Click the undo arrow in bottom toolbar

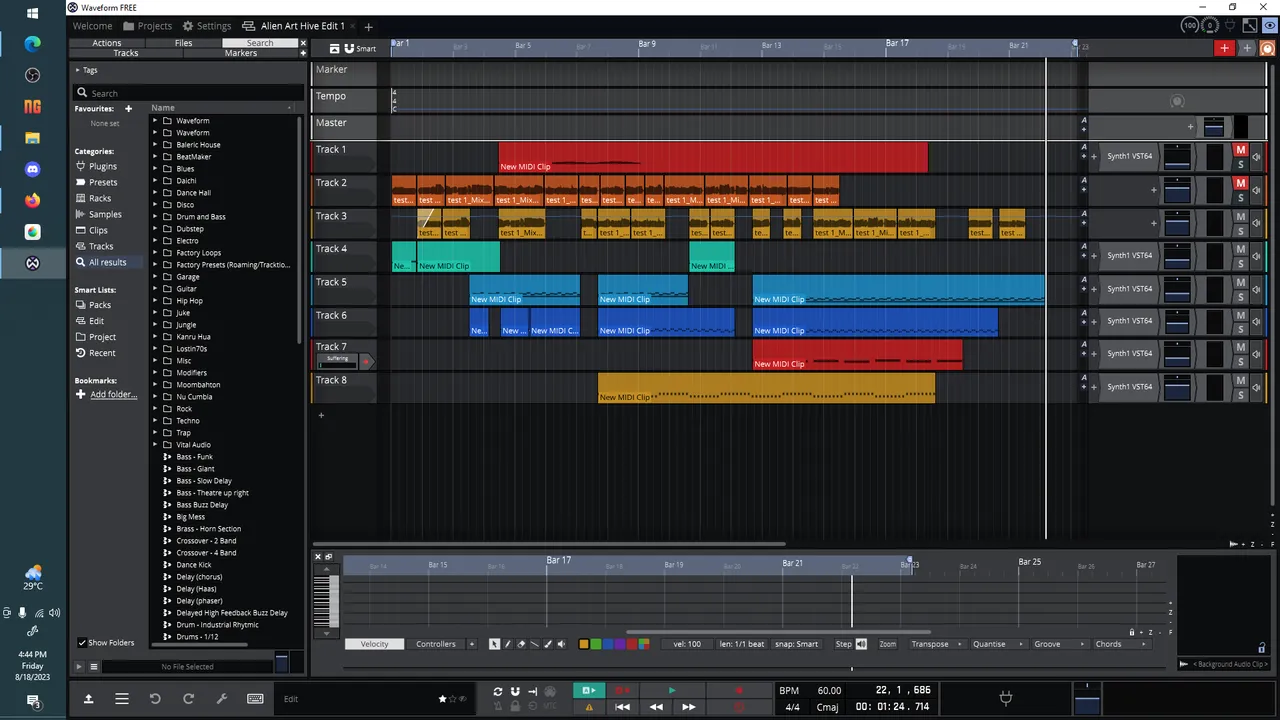tap(155, 699)
